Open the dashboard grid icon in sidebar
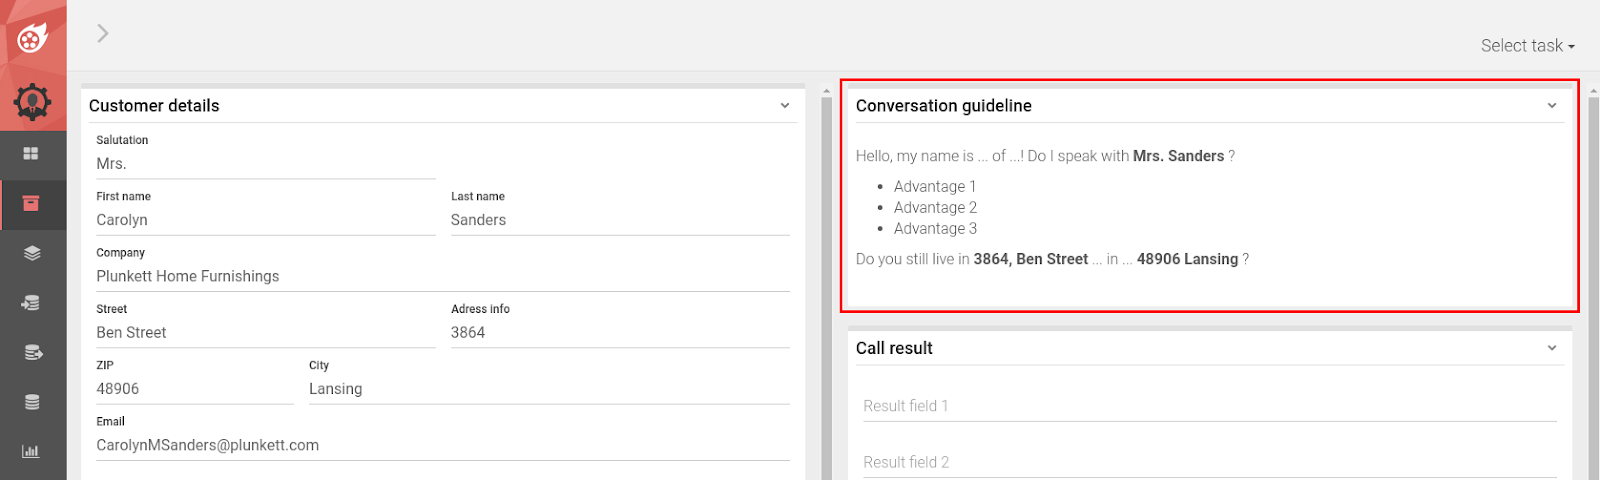1600x480 pixels. point(31,153)
